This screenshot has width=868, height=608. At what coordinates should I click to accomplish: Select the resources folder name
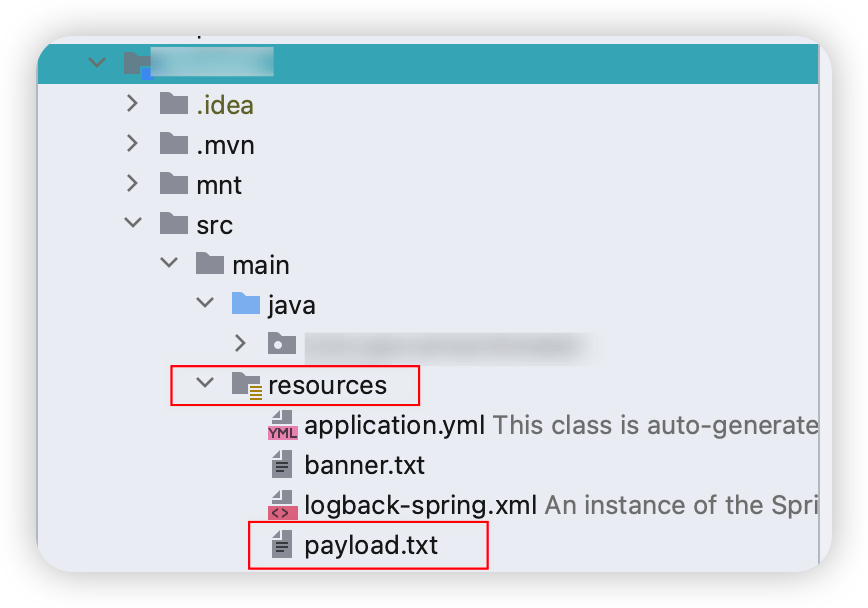[x=328, y=385]
